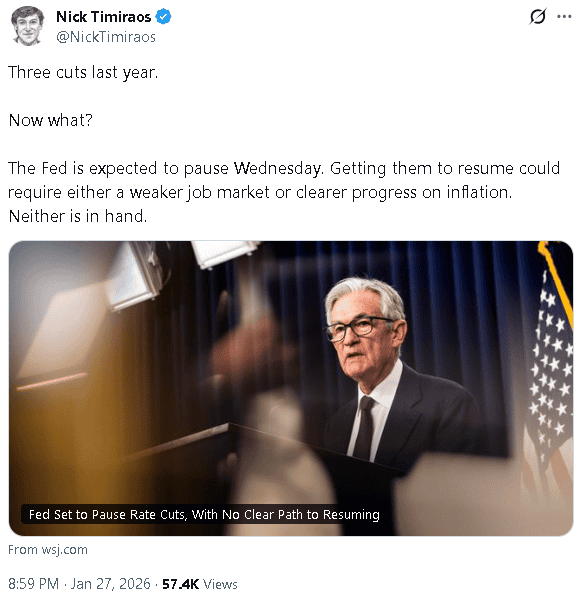Follow the 'From wsj.com' source link
Image resolution: width=581 pixels, height=601 pixels.
[48, 550]
